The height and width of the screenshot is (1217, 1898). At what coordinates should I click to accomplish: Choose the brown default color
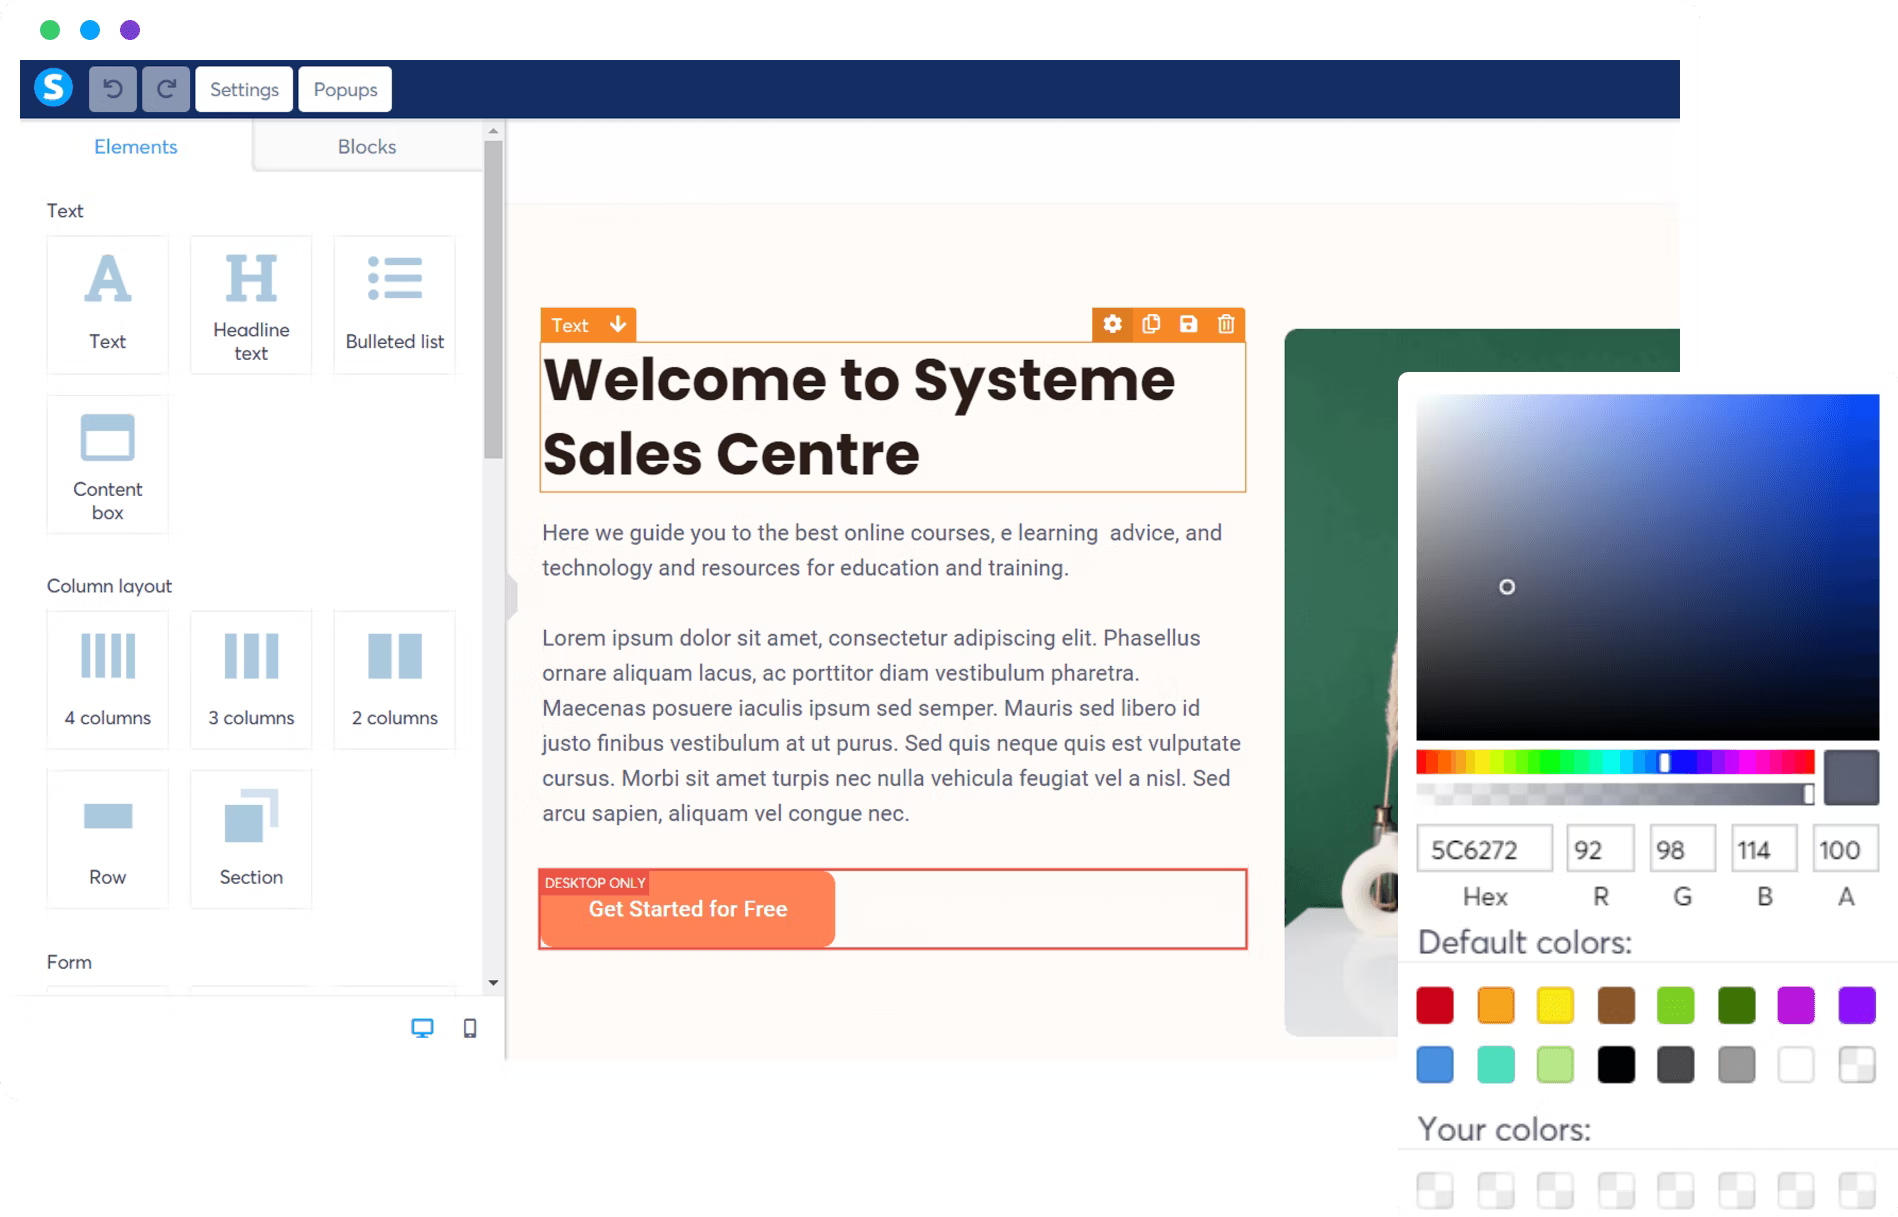pyautogui.click(x=1616, y=1005)
